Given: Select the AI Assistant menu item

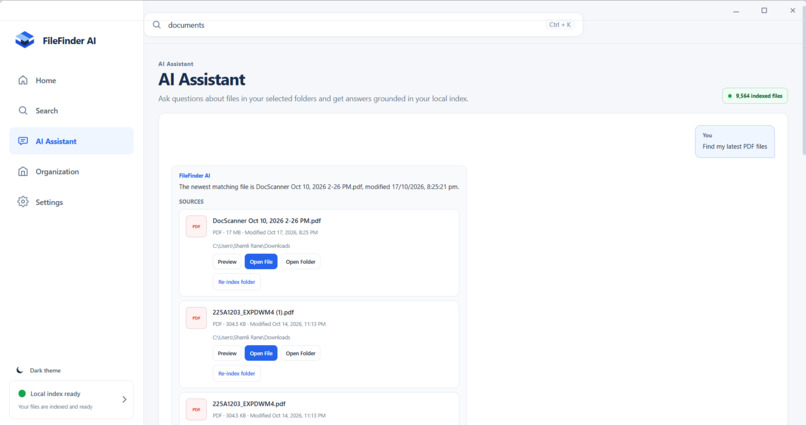Looking at the screenshot, I should (71, 141).
